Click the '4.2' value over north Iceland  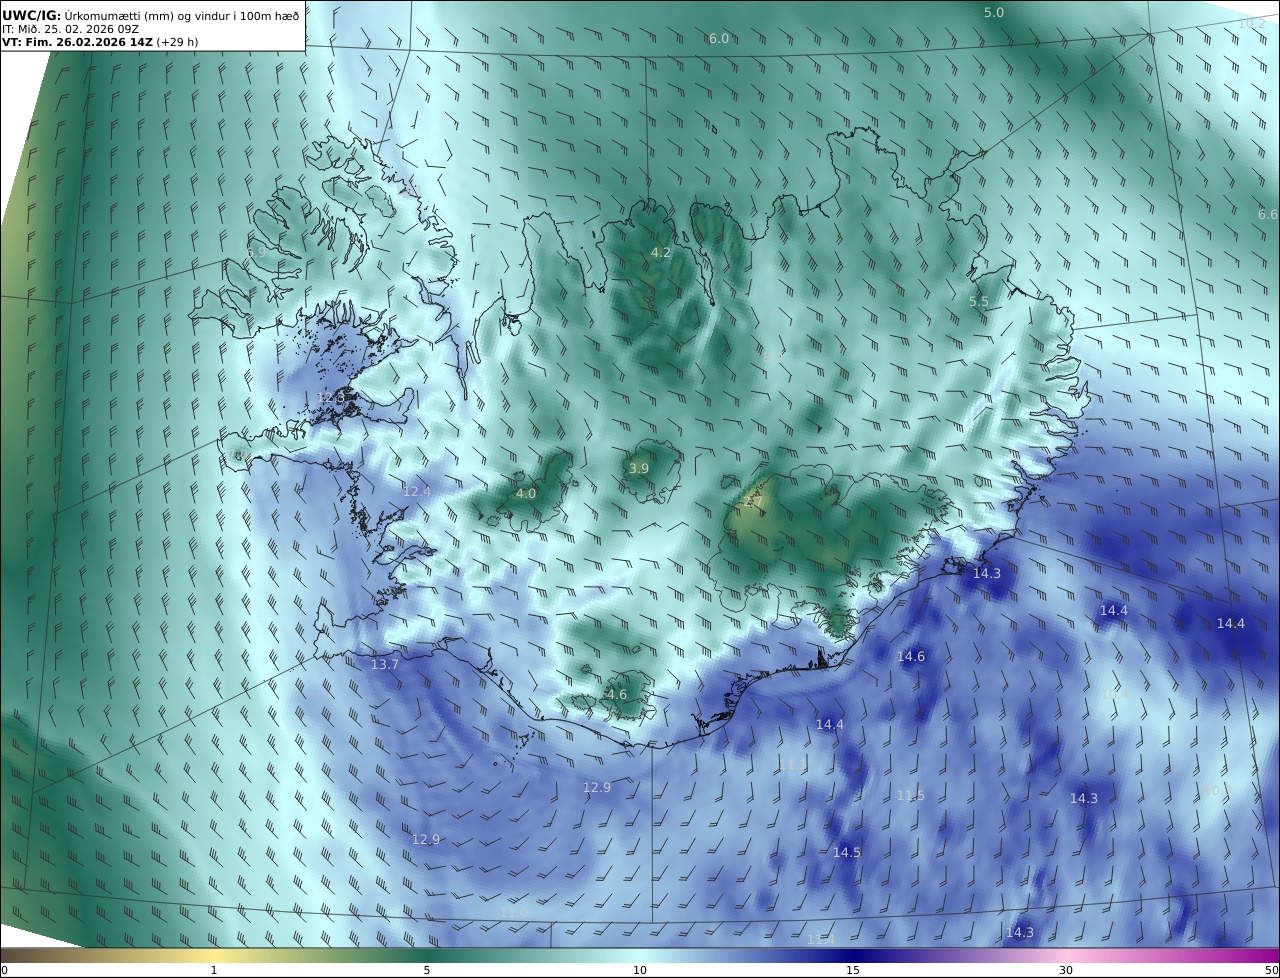pyautogui.click(x=661, y=253)
